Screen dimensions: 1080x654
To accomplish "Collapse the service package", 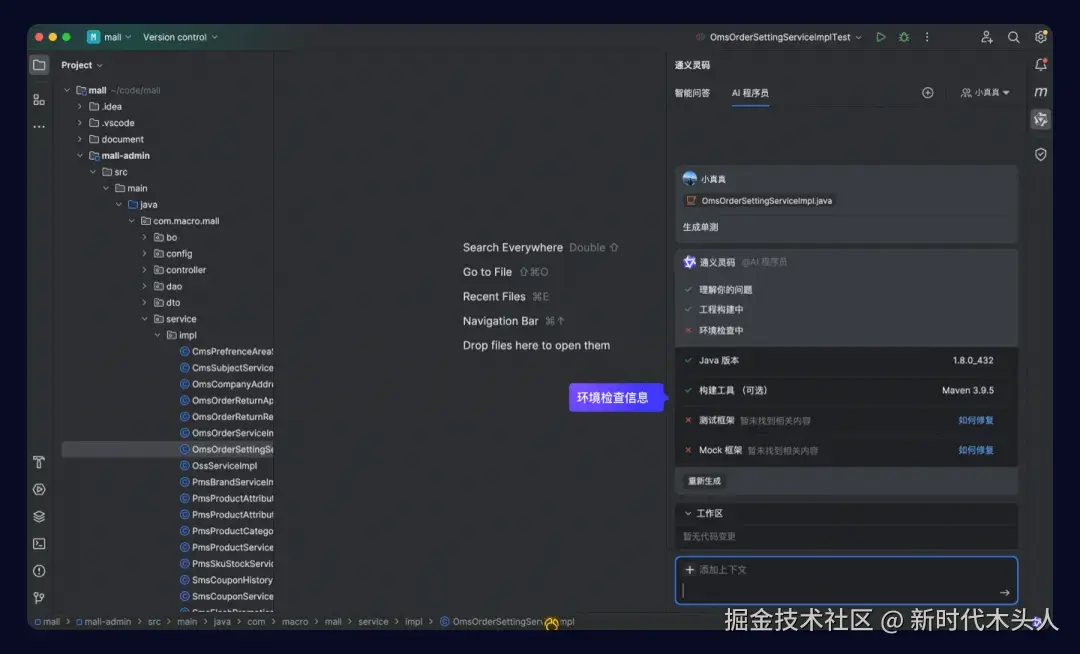I will point(145,319).
